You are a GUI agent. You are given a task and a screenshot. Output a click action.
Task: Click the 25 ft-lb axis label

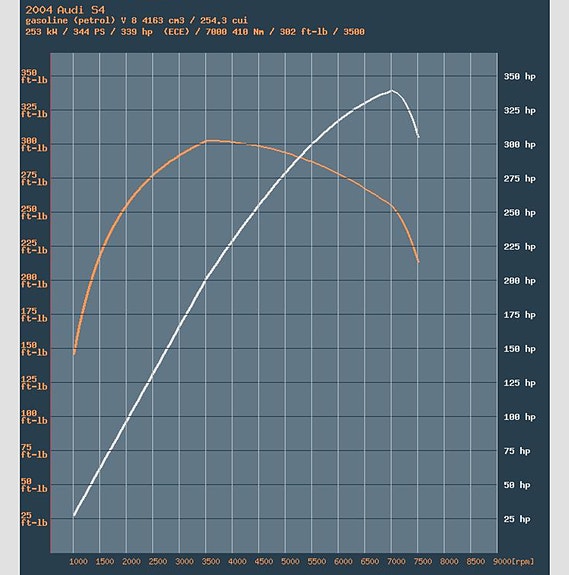[x=34, y=519]
